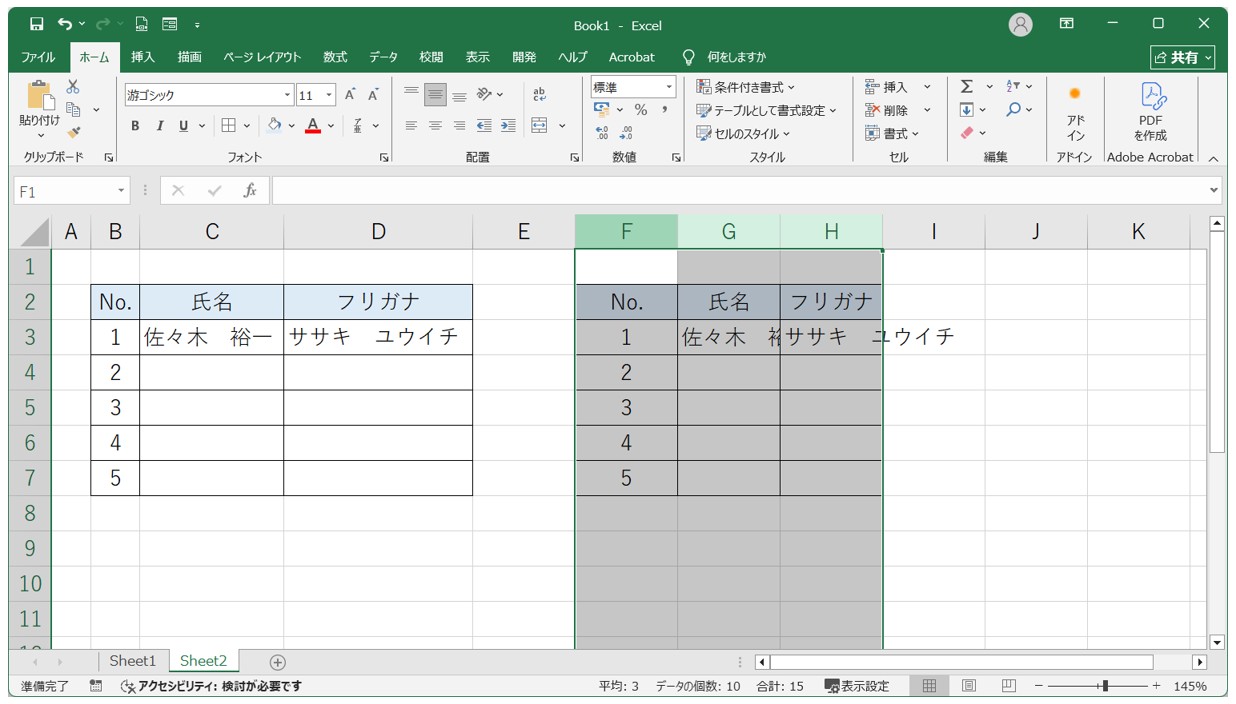Add a new sheet with plus button

click(278, 662)
